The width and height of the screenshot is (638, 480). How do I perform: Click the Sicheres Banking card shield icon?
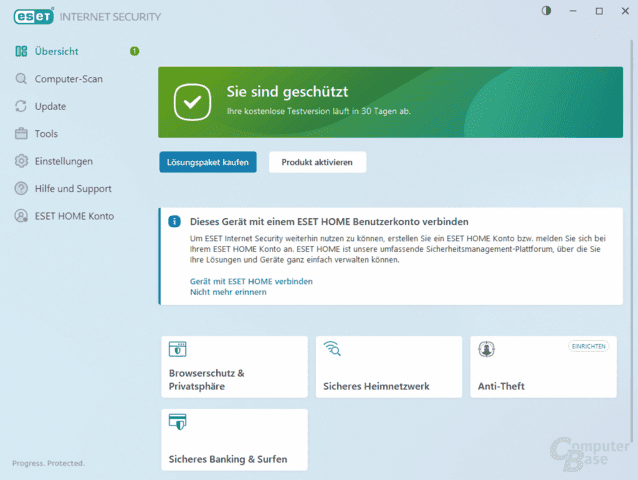[177, 422]
